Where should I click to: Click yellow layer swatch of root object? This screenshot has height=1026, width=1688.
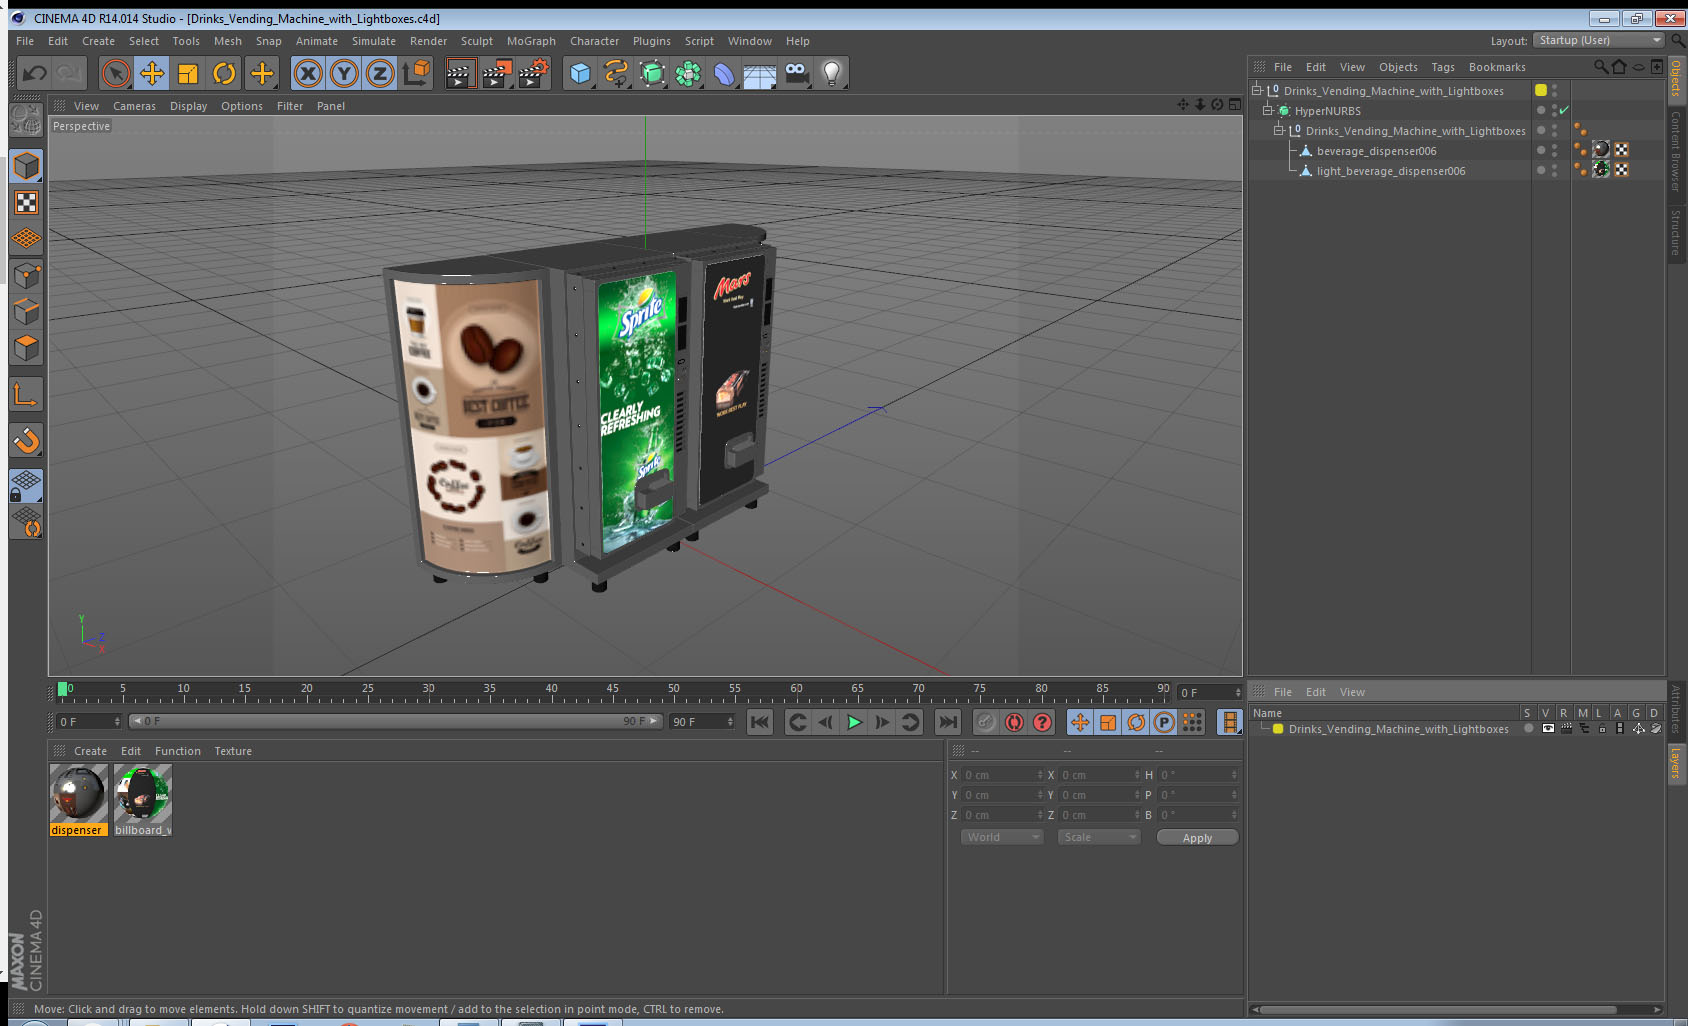(1540, 90)
